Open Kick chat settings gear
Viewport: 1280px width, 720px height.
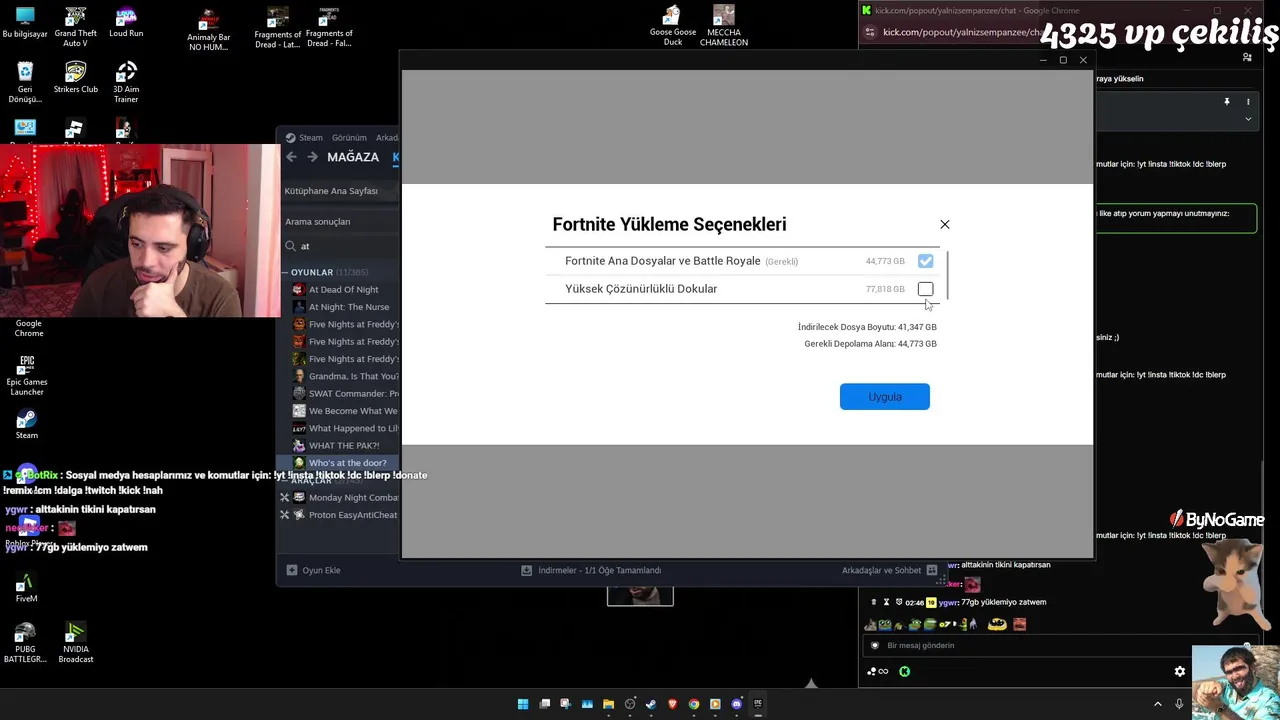[x=1180, y=672]
